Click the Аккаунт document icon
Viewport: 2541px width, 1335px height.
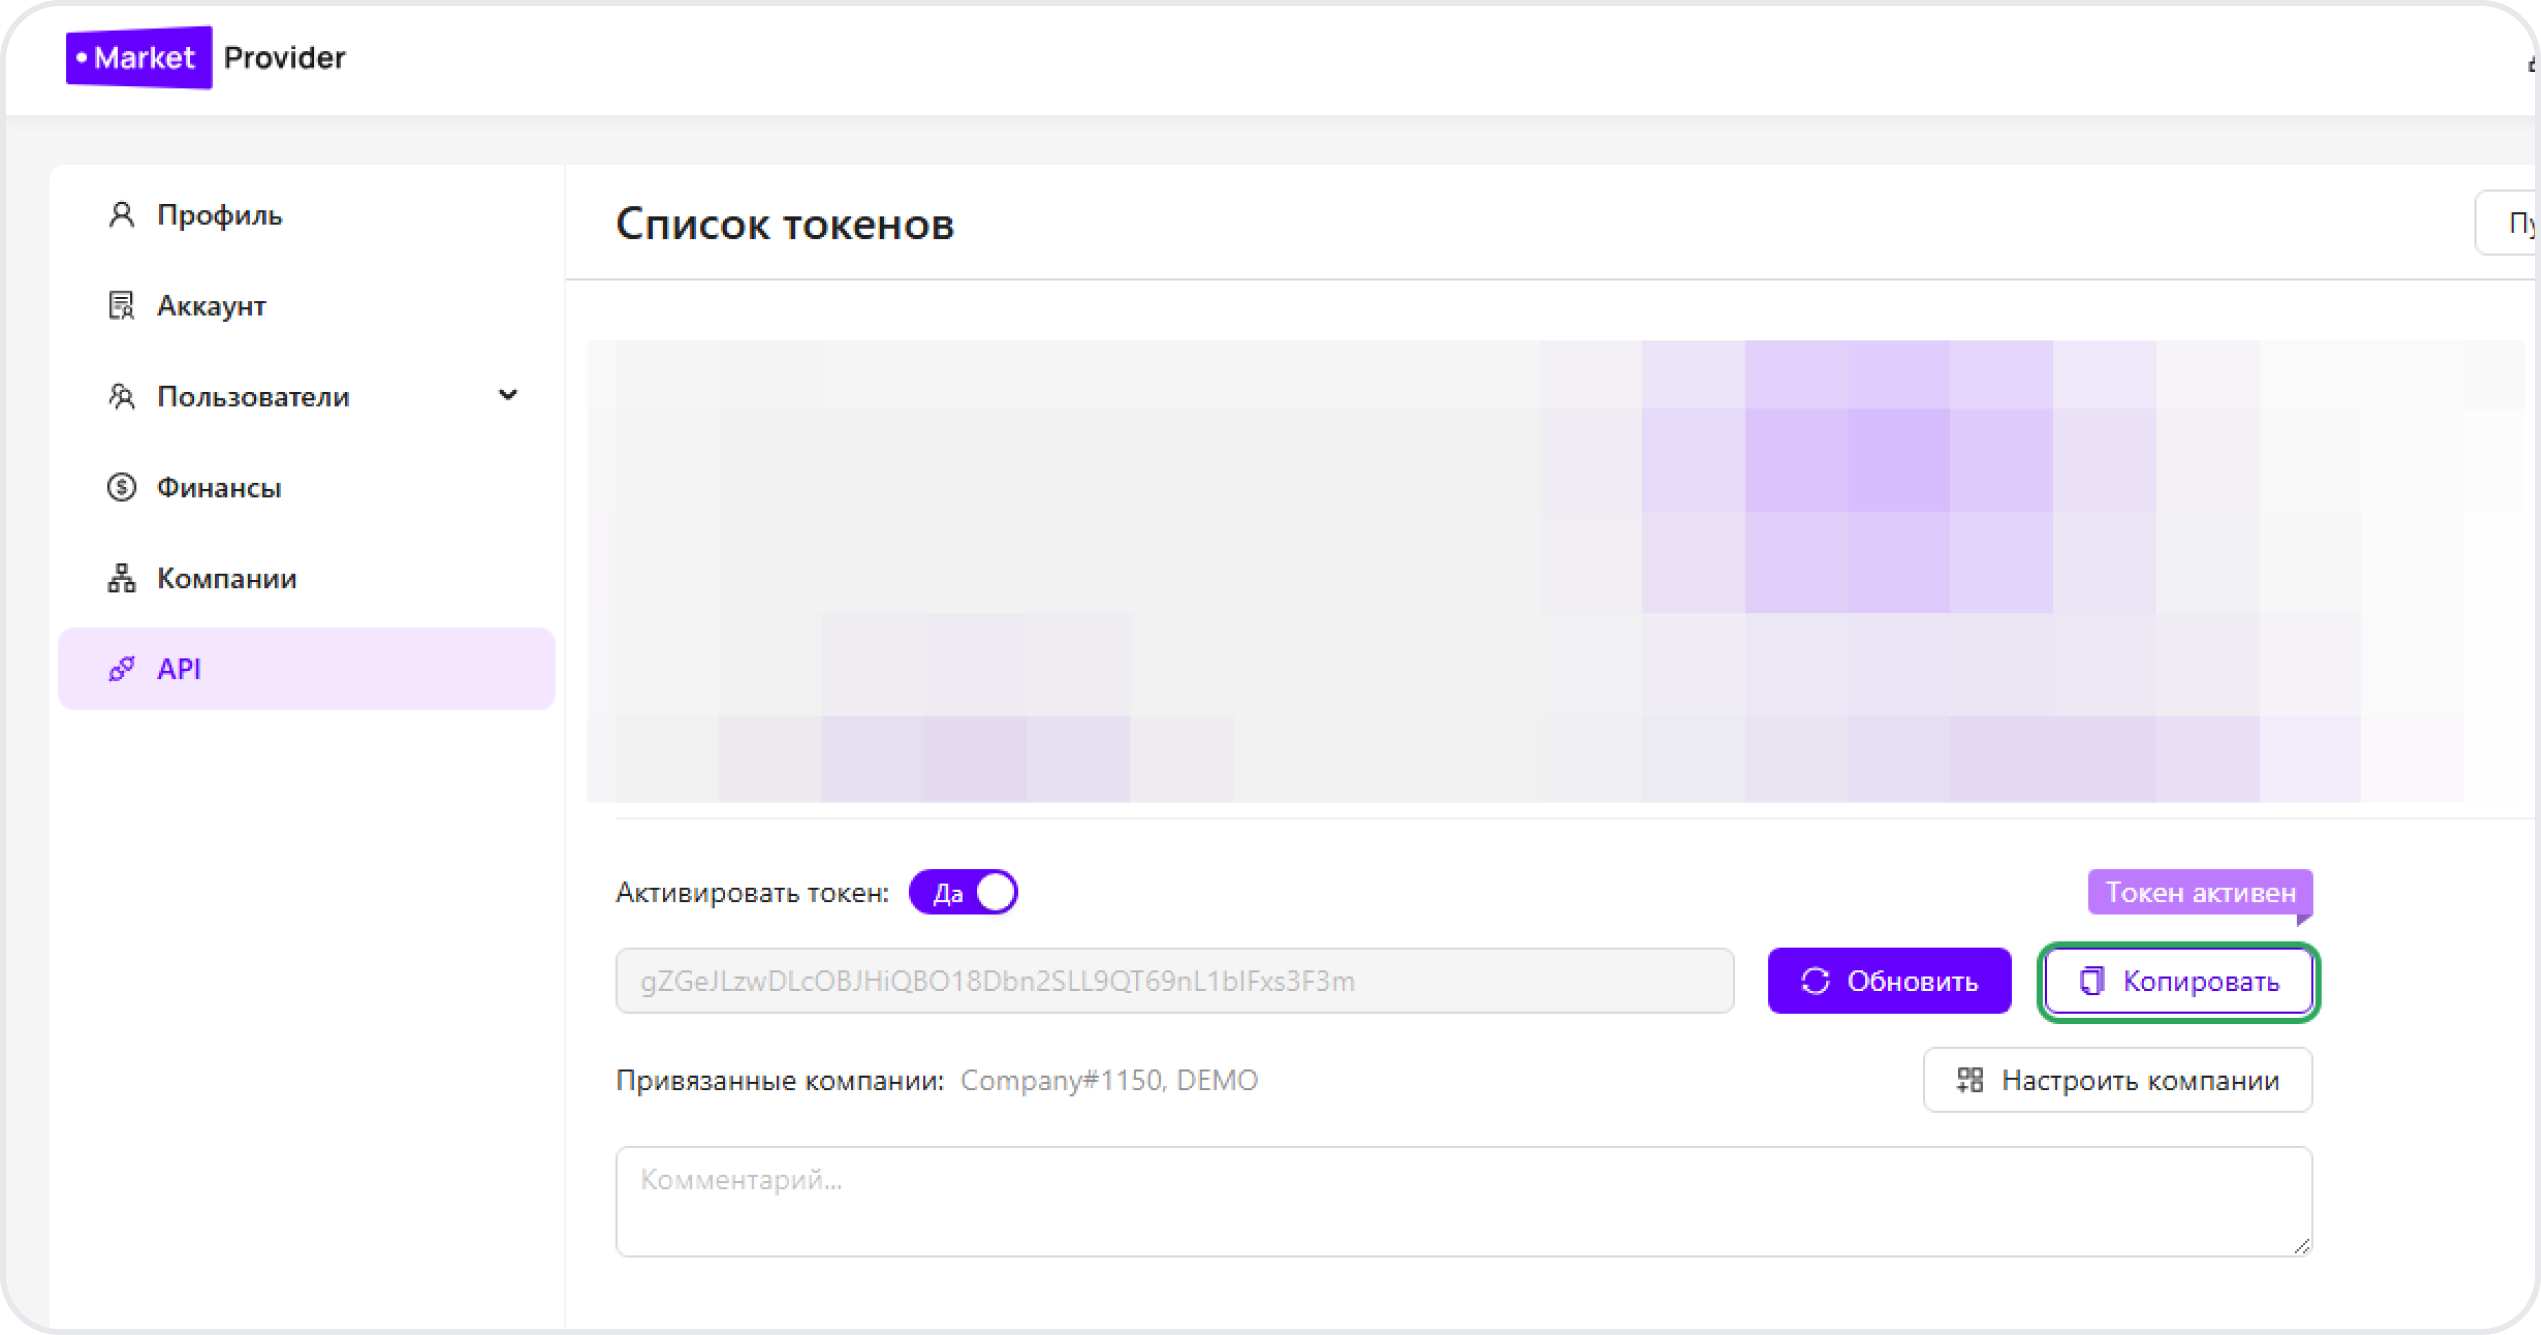[121, 306]
